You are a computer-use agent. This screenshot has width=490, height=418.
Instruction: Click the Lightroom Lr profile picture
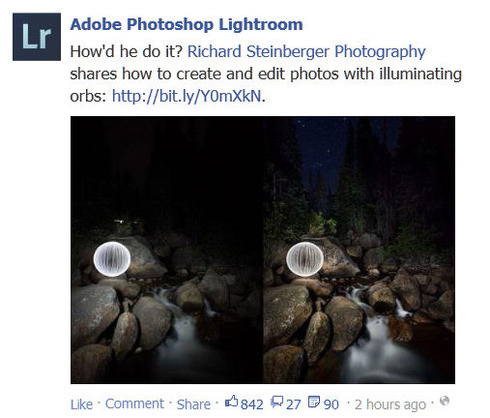[37, 37]
